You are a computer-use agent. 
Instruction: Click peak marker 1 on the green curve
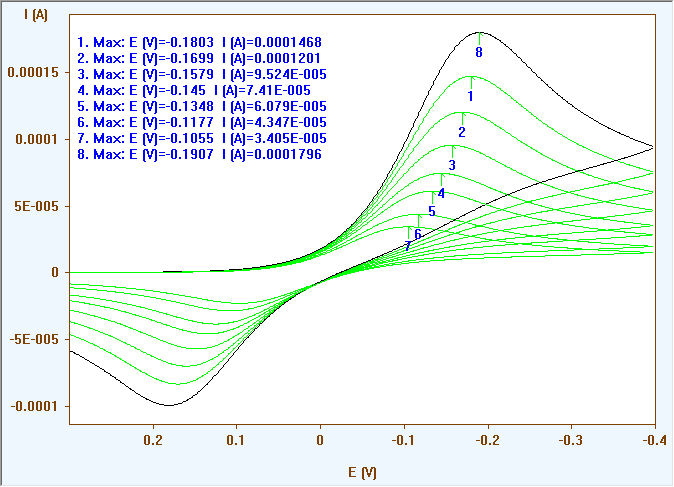click(471, 96)
